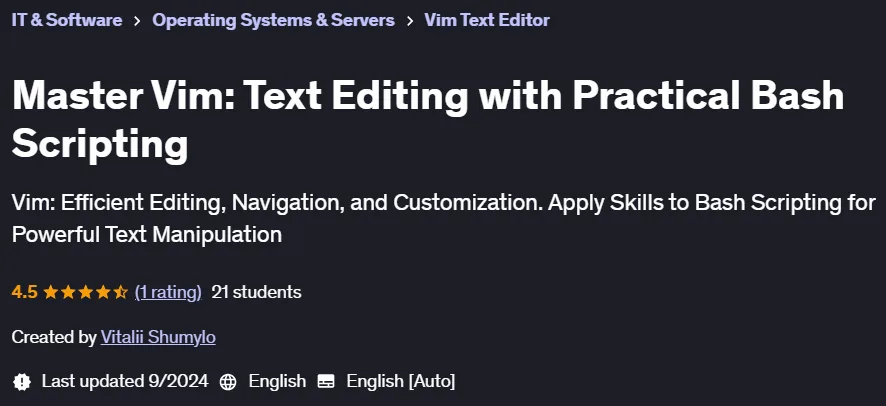Click the 21 students count

[x=256, y=292]
